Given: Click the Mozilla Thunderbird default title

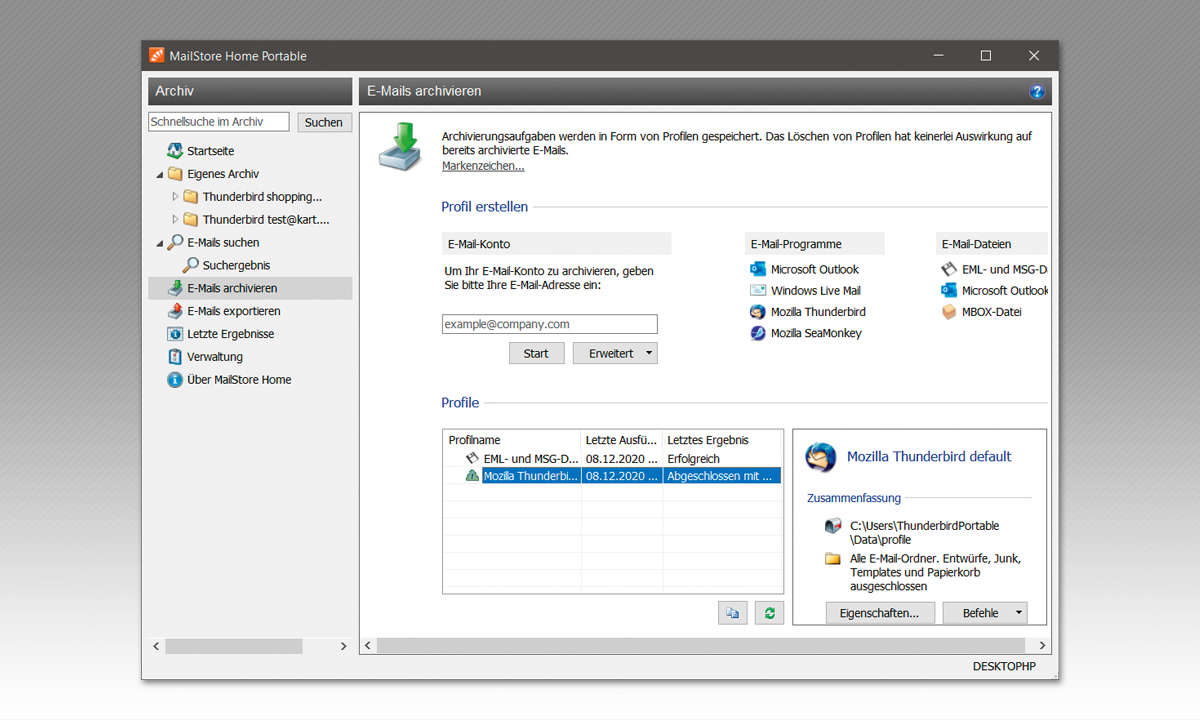Looking at the screenshot, I should pyautogui.click(x=929, y=456).
